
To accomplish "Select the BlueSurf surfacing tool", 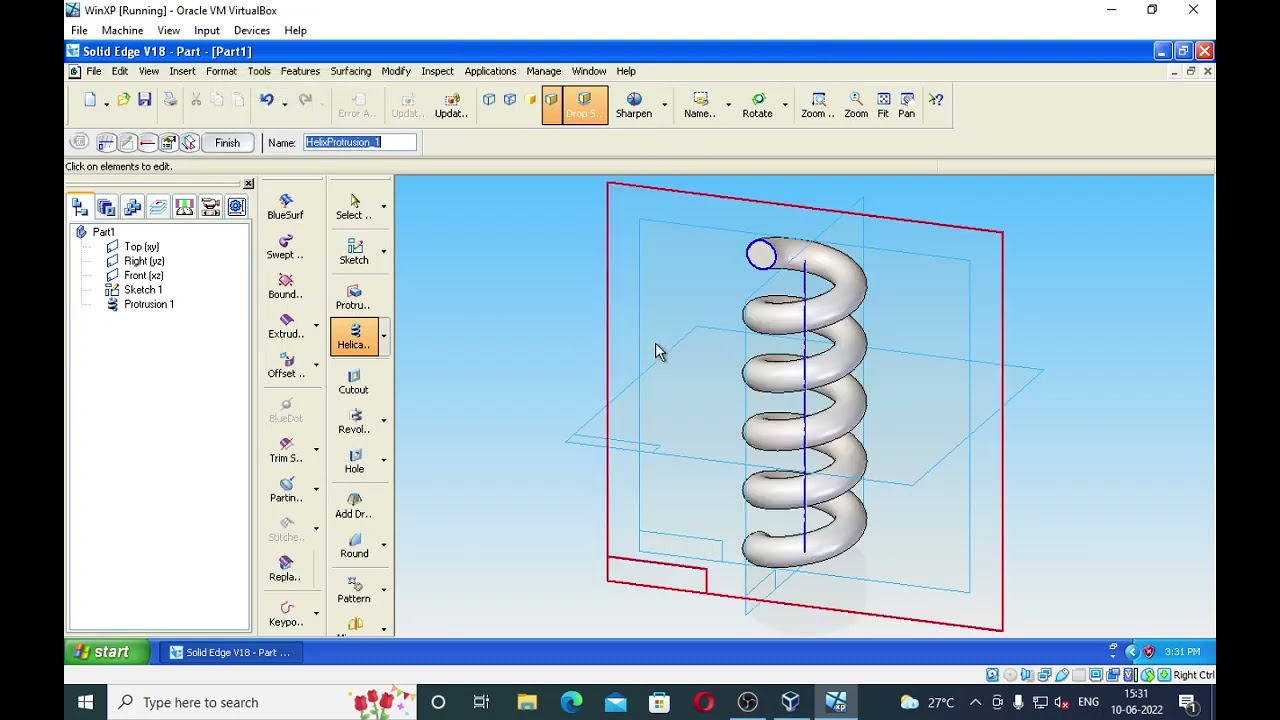I will click(x=285, y=207).
